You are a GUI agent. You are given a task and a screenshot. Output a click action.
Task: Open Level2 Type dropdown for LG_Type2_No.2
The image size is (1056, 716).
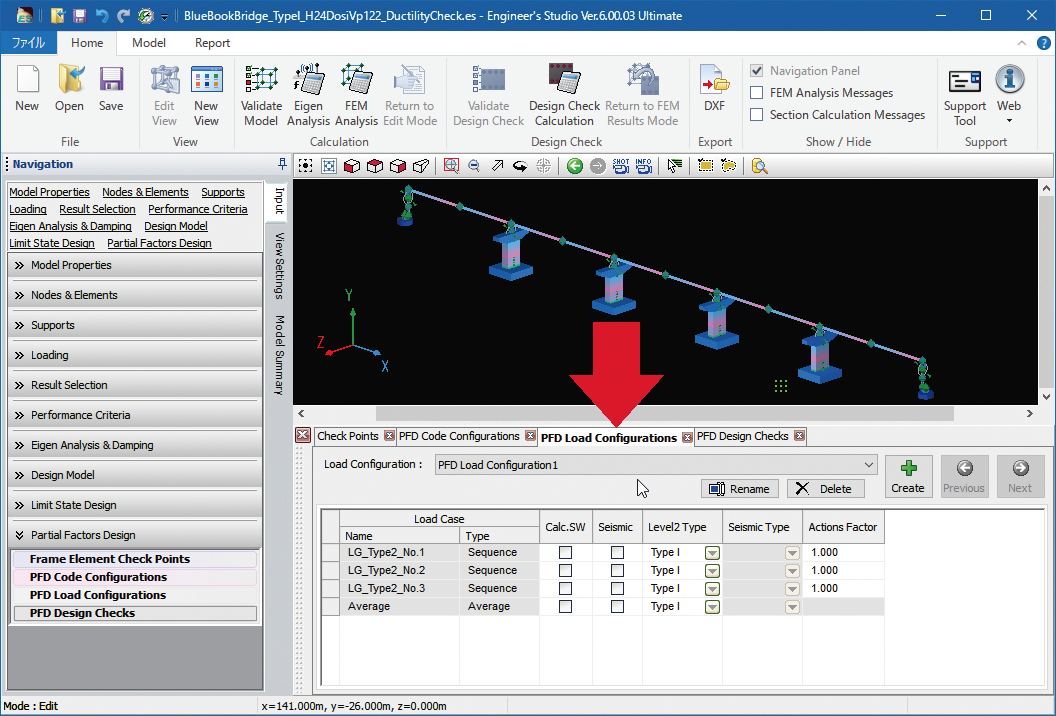[713, 570]
